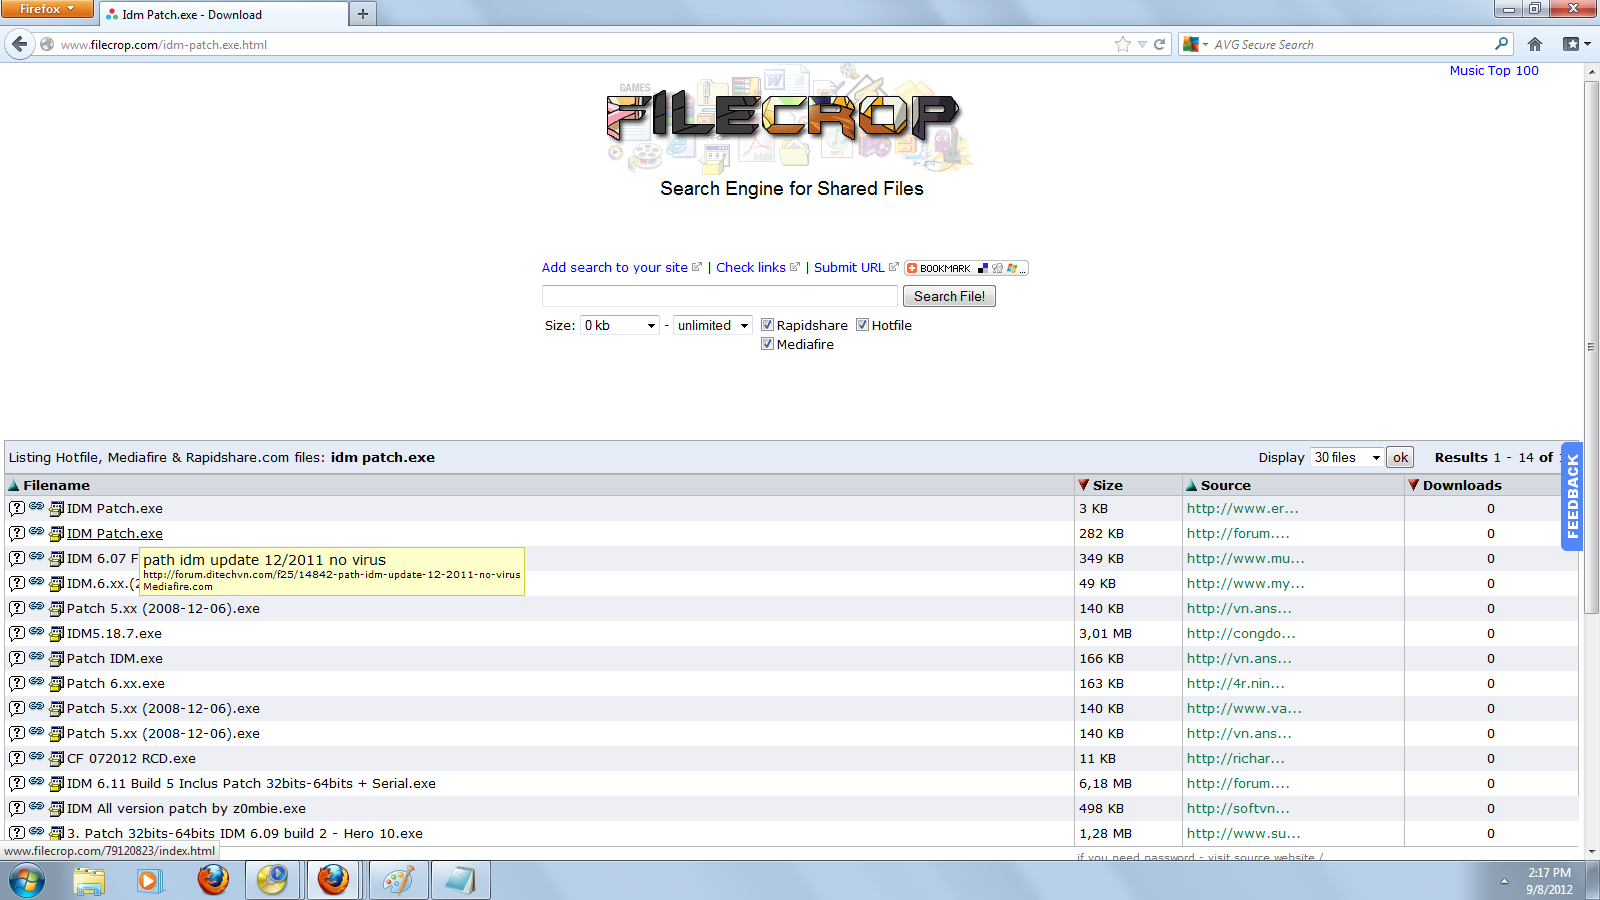Image resolution: width=1600 pixels, height=900 pixels.
Task: Open the Firefox application menu button
Action: (x=47, y=9)
